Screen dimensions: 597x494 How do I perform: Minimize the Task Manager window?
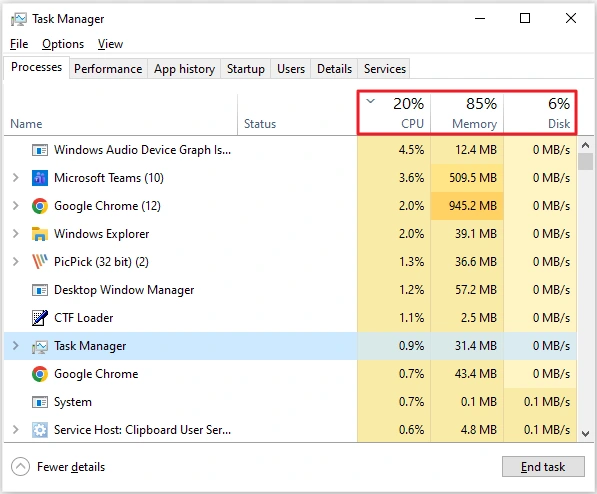(x=480, y=18)
